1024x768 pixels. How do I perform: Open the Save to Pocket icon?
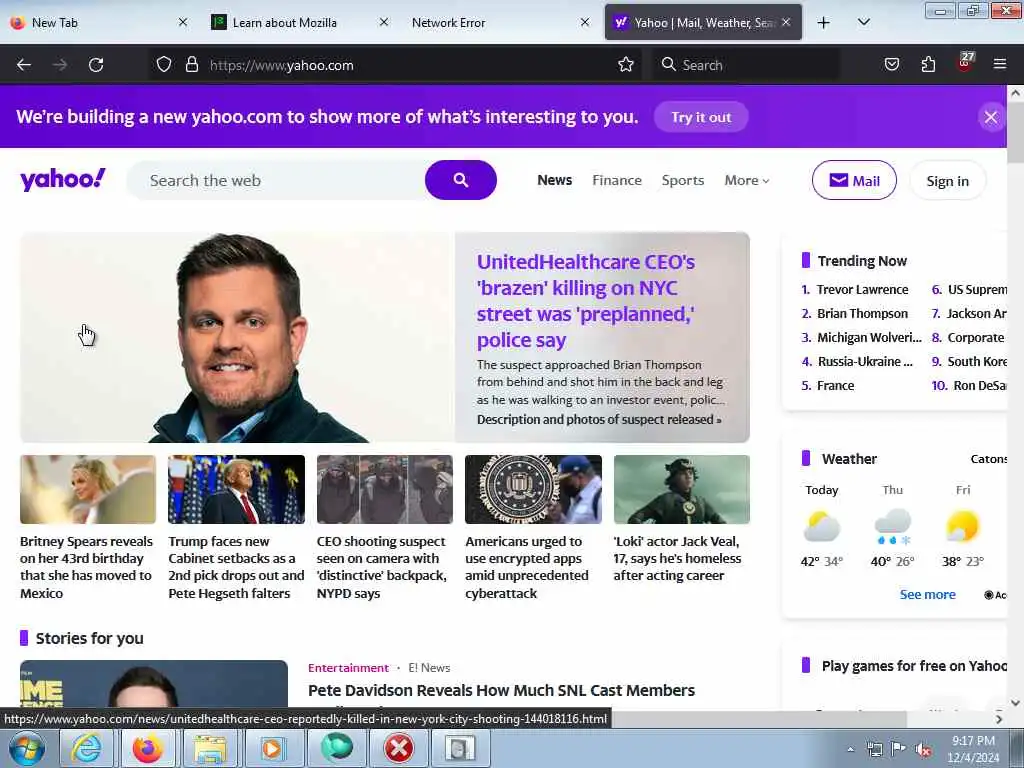tap(891, 65)
